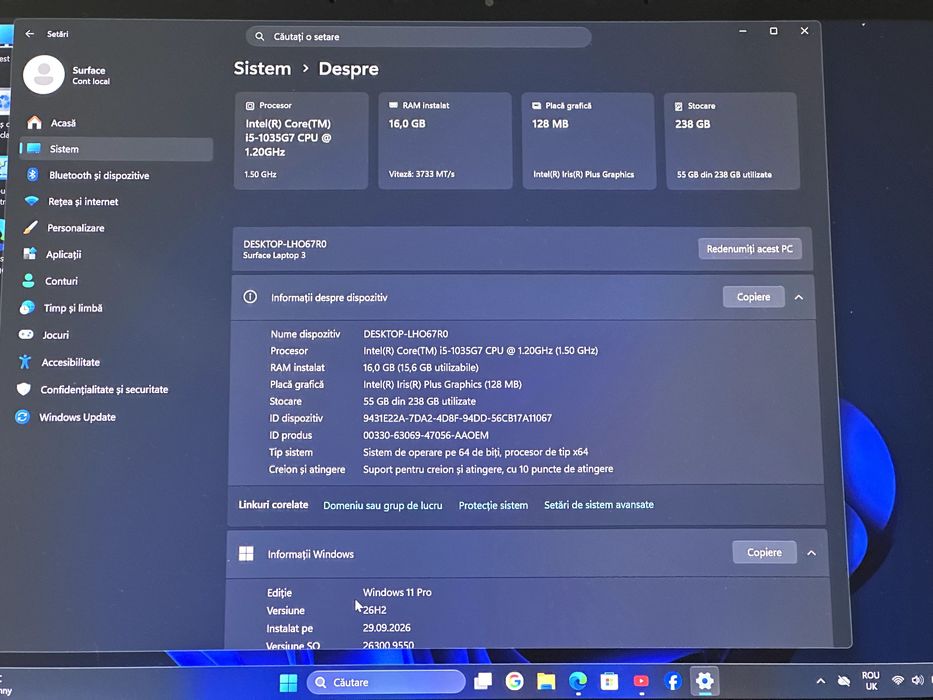Open Windows Start menu on taskbar
Image resolution: width=933 pixels, height=700 pixels.
tap(289, 682)
